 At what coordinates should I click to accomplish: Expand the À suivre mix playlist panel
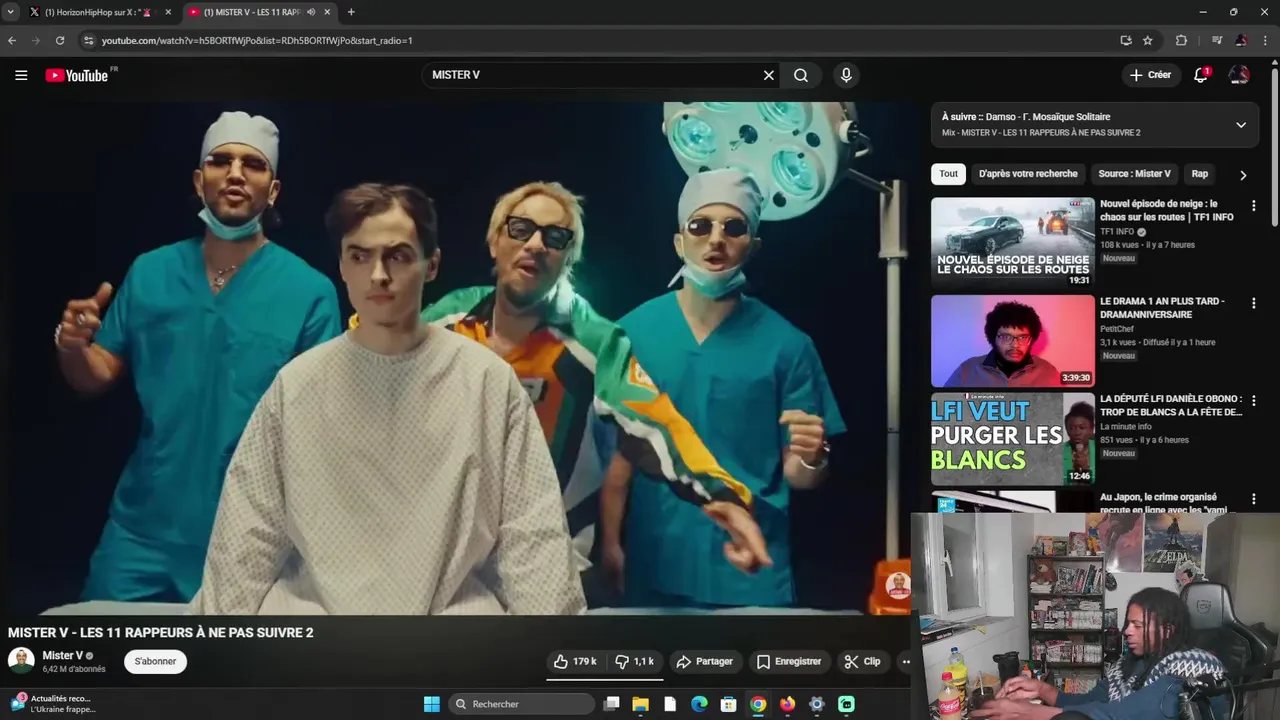[1241, 125]
